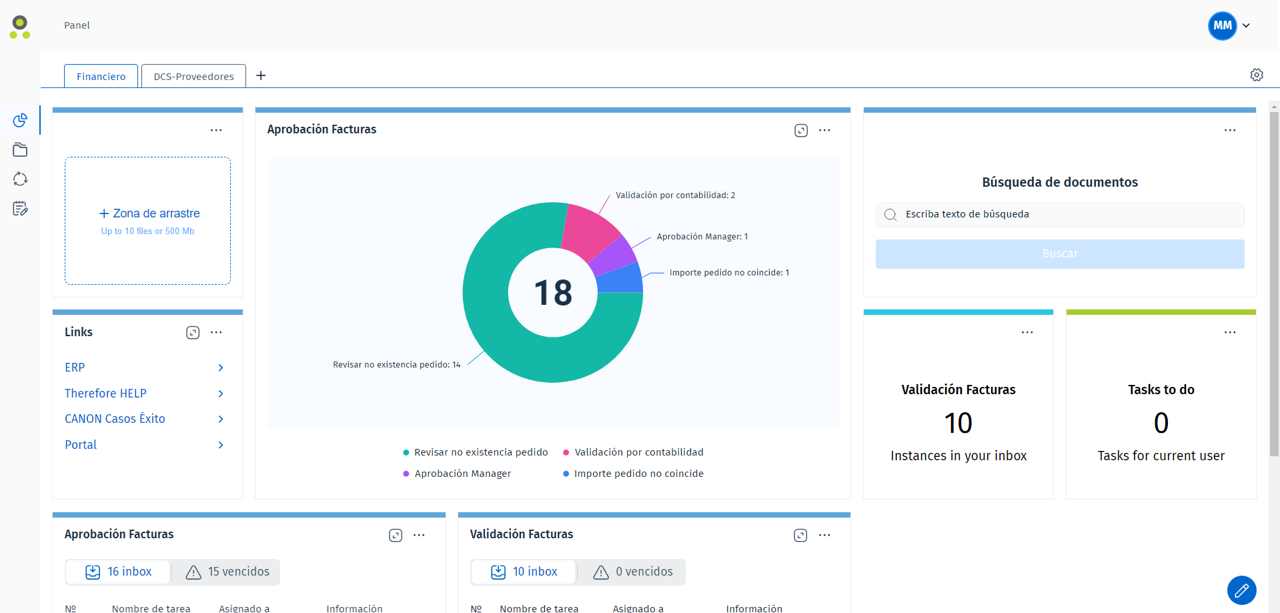
Task: Expand the ERP link entry
Action: (x=220, y=368)
